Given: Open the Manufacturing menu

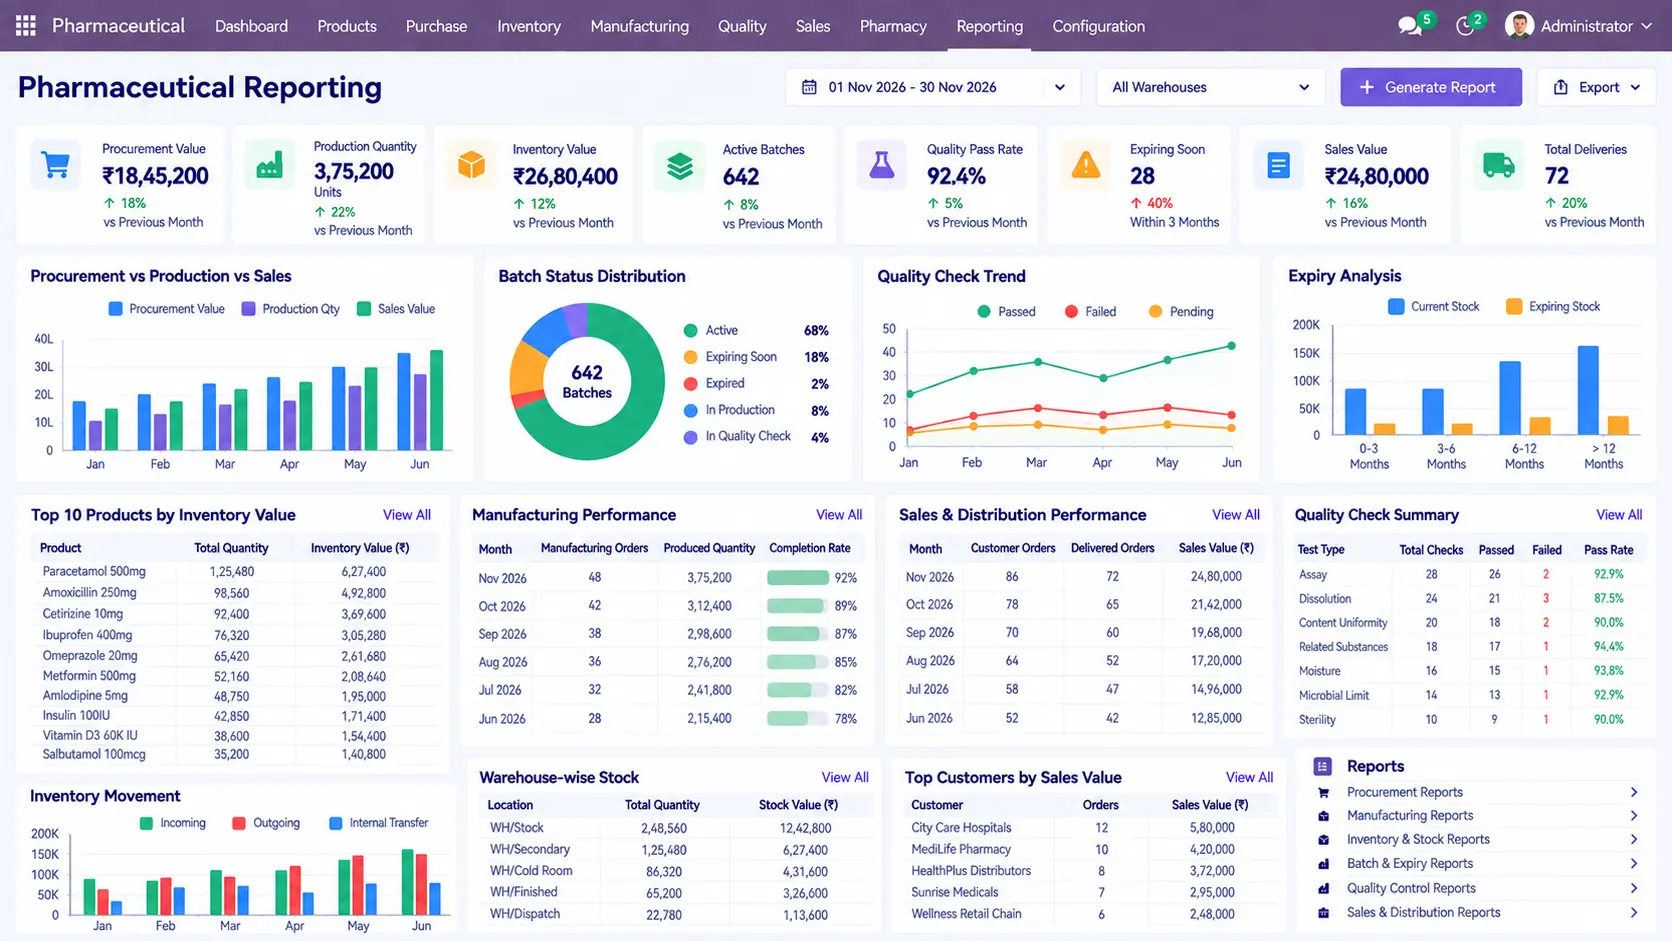Looking at the screenshot, I should point(639,26).
